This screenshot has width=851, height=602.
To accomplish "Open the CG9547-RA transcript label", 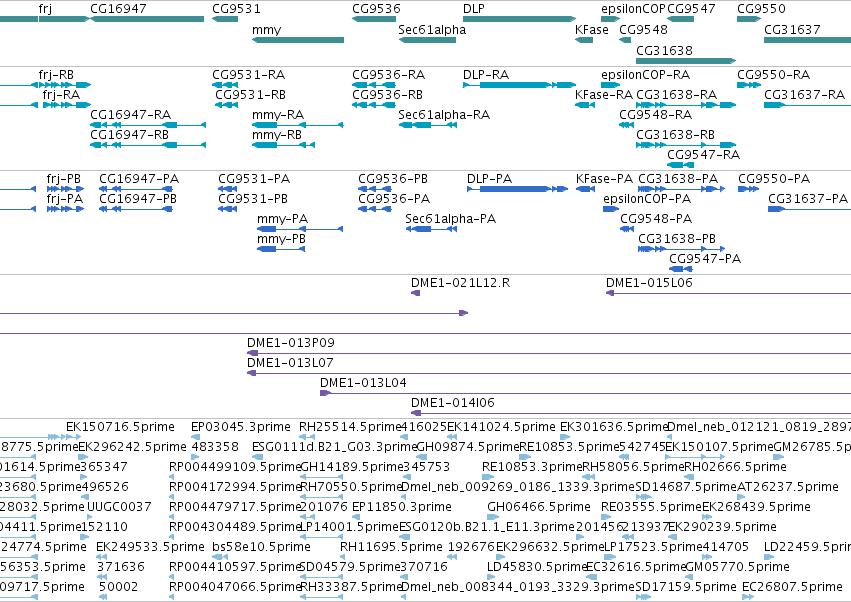I will [x=703, y=155].
